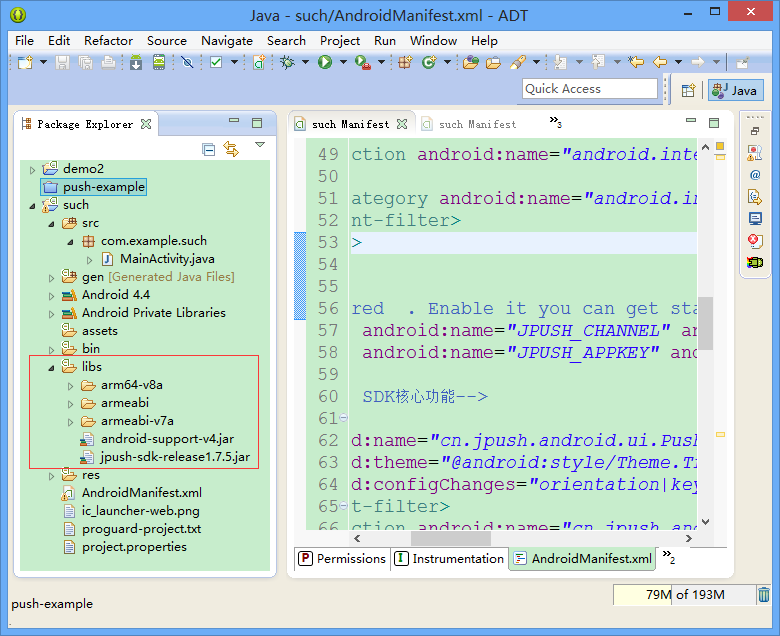Click the Quick Access field
The image size is (780, 636).
coord(589,89)
